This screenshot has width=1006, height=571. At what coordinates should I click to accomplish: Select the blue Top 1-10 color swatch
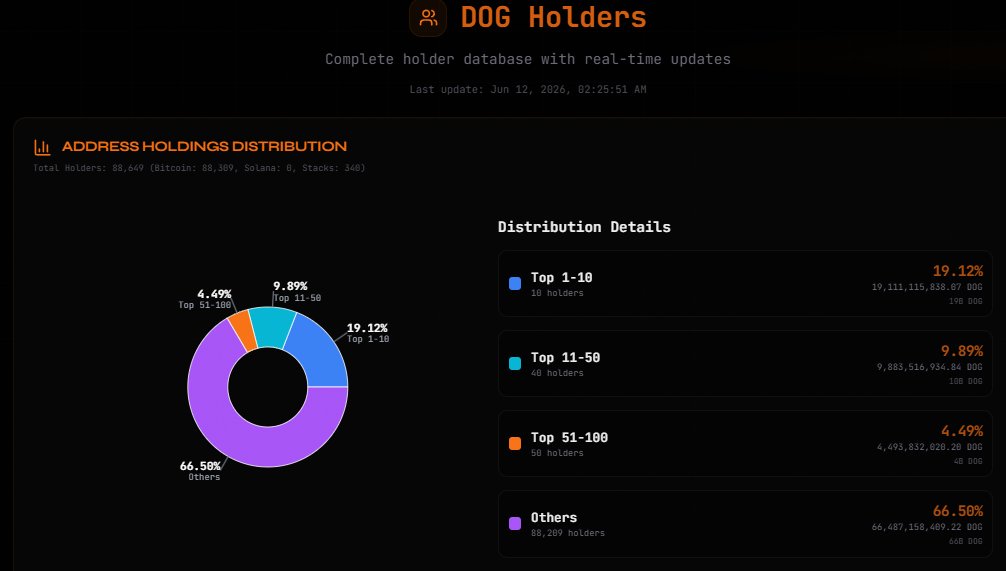pos(515,284)
